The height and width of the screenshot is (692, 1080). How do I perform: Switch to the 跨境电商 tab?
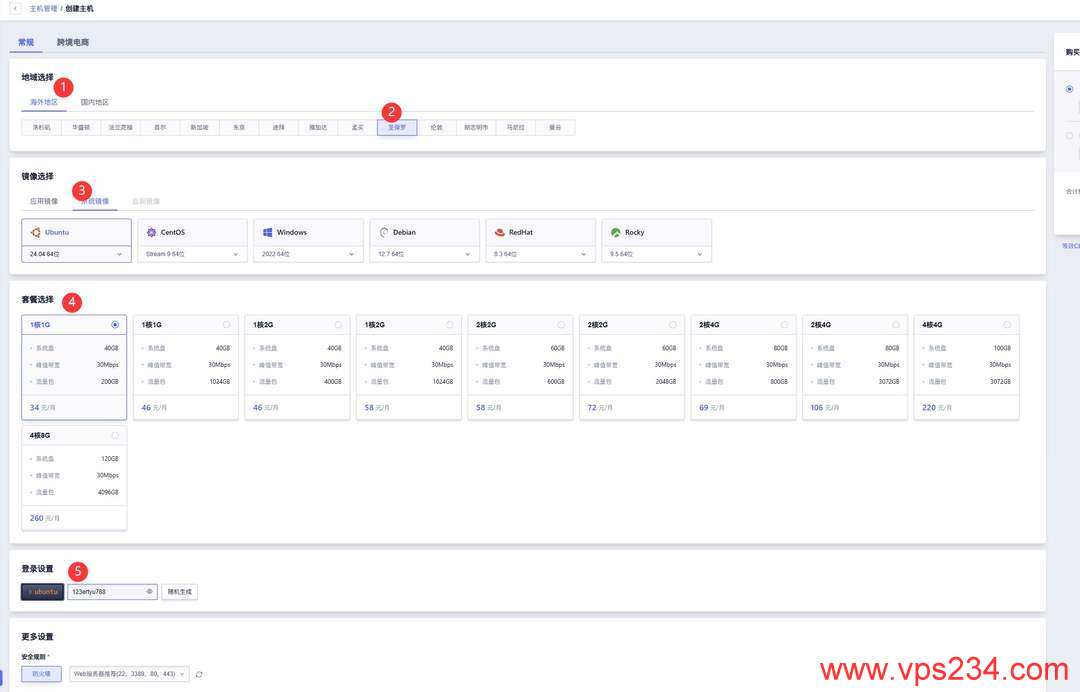click(x=73, y=43)
